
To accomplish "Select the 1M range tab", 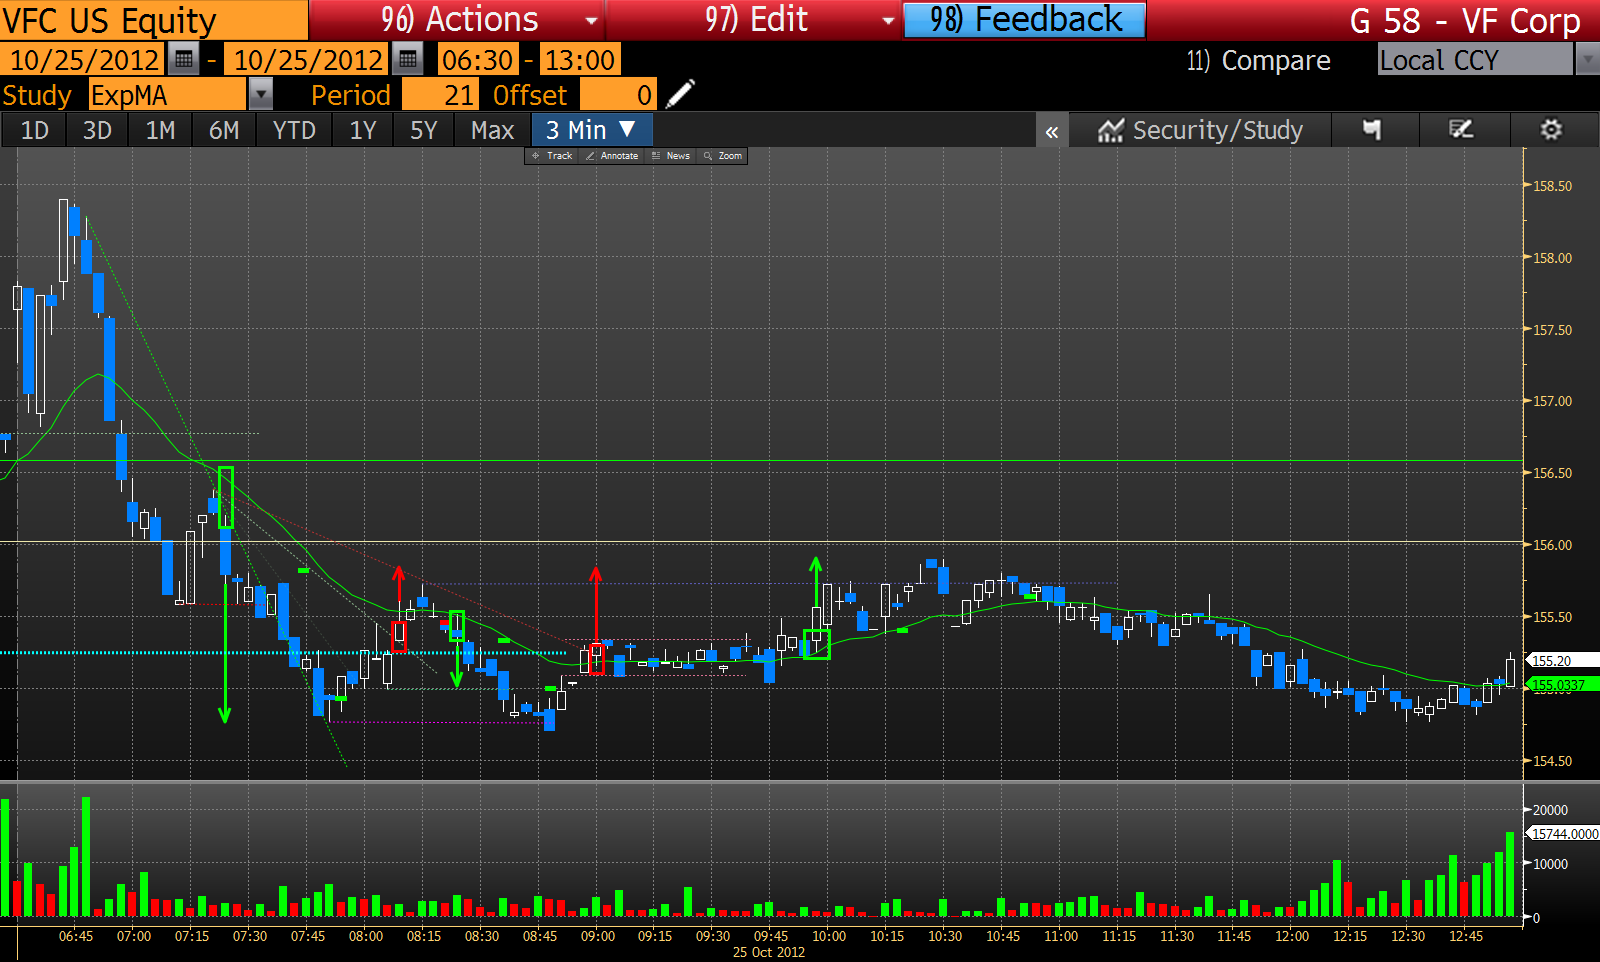I will tap(160, 131).
